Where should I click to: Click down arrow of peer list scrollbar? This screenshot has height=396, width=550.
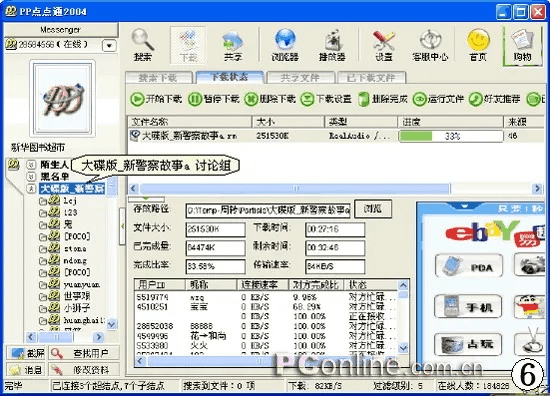(x=403, y=348)
